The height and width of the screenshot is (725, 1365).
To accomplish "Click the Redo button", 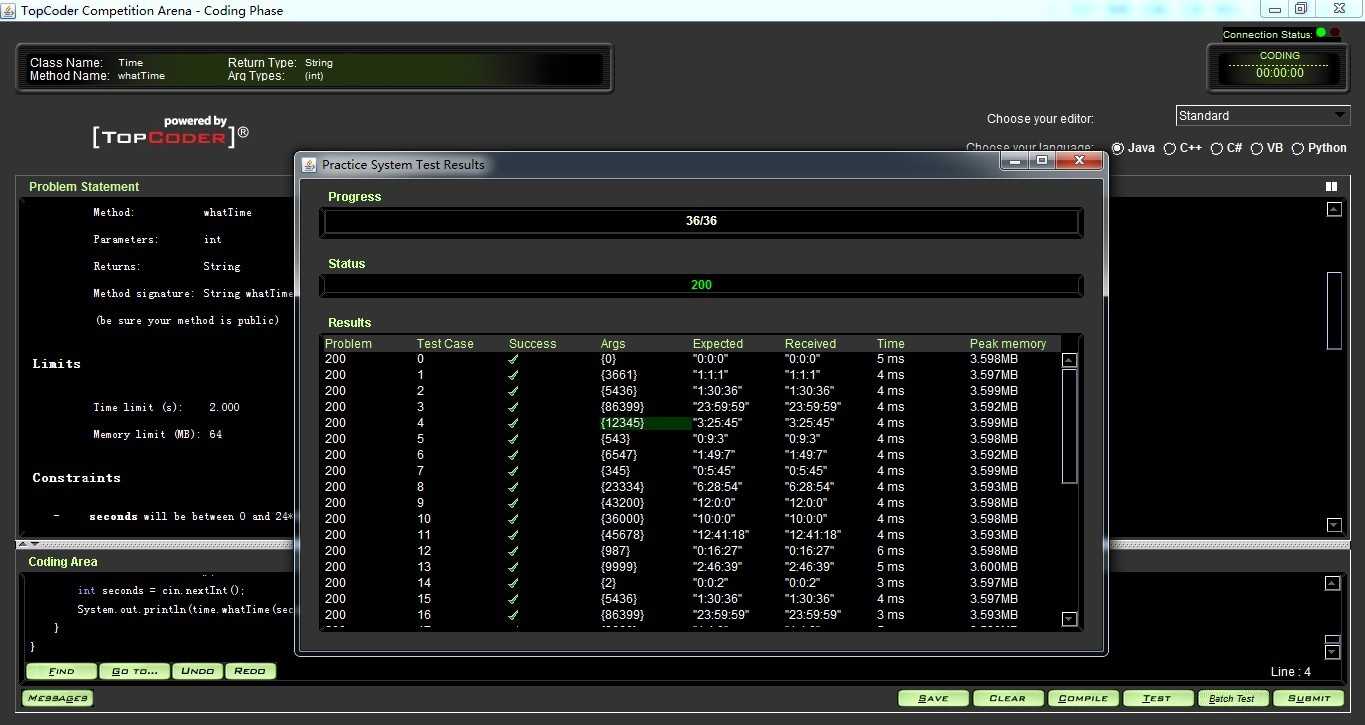I will click(250, 671).
